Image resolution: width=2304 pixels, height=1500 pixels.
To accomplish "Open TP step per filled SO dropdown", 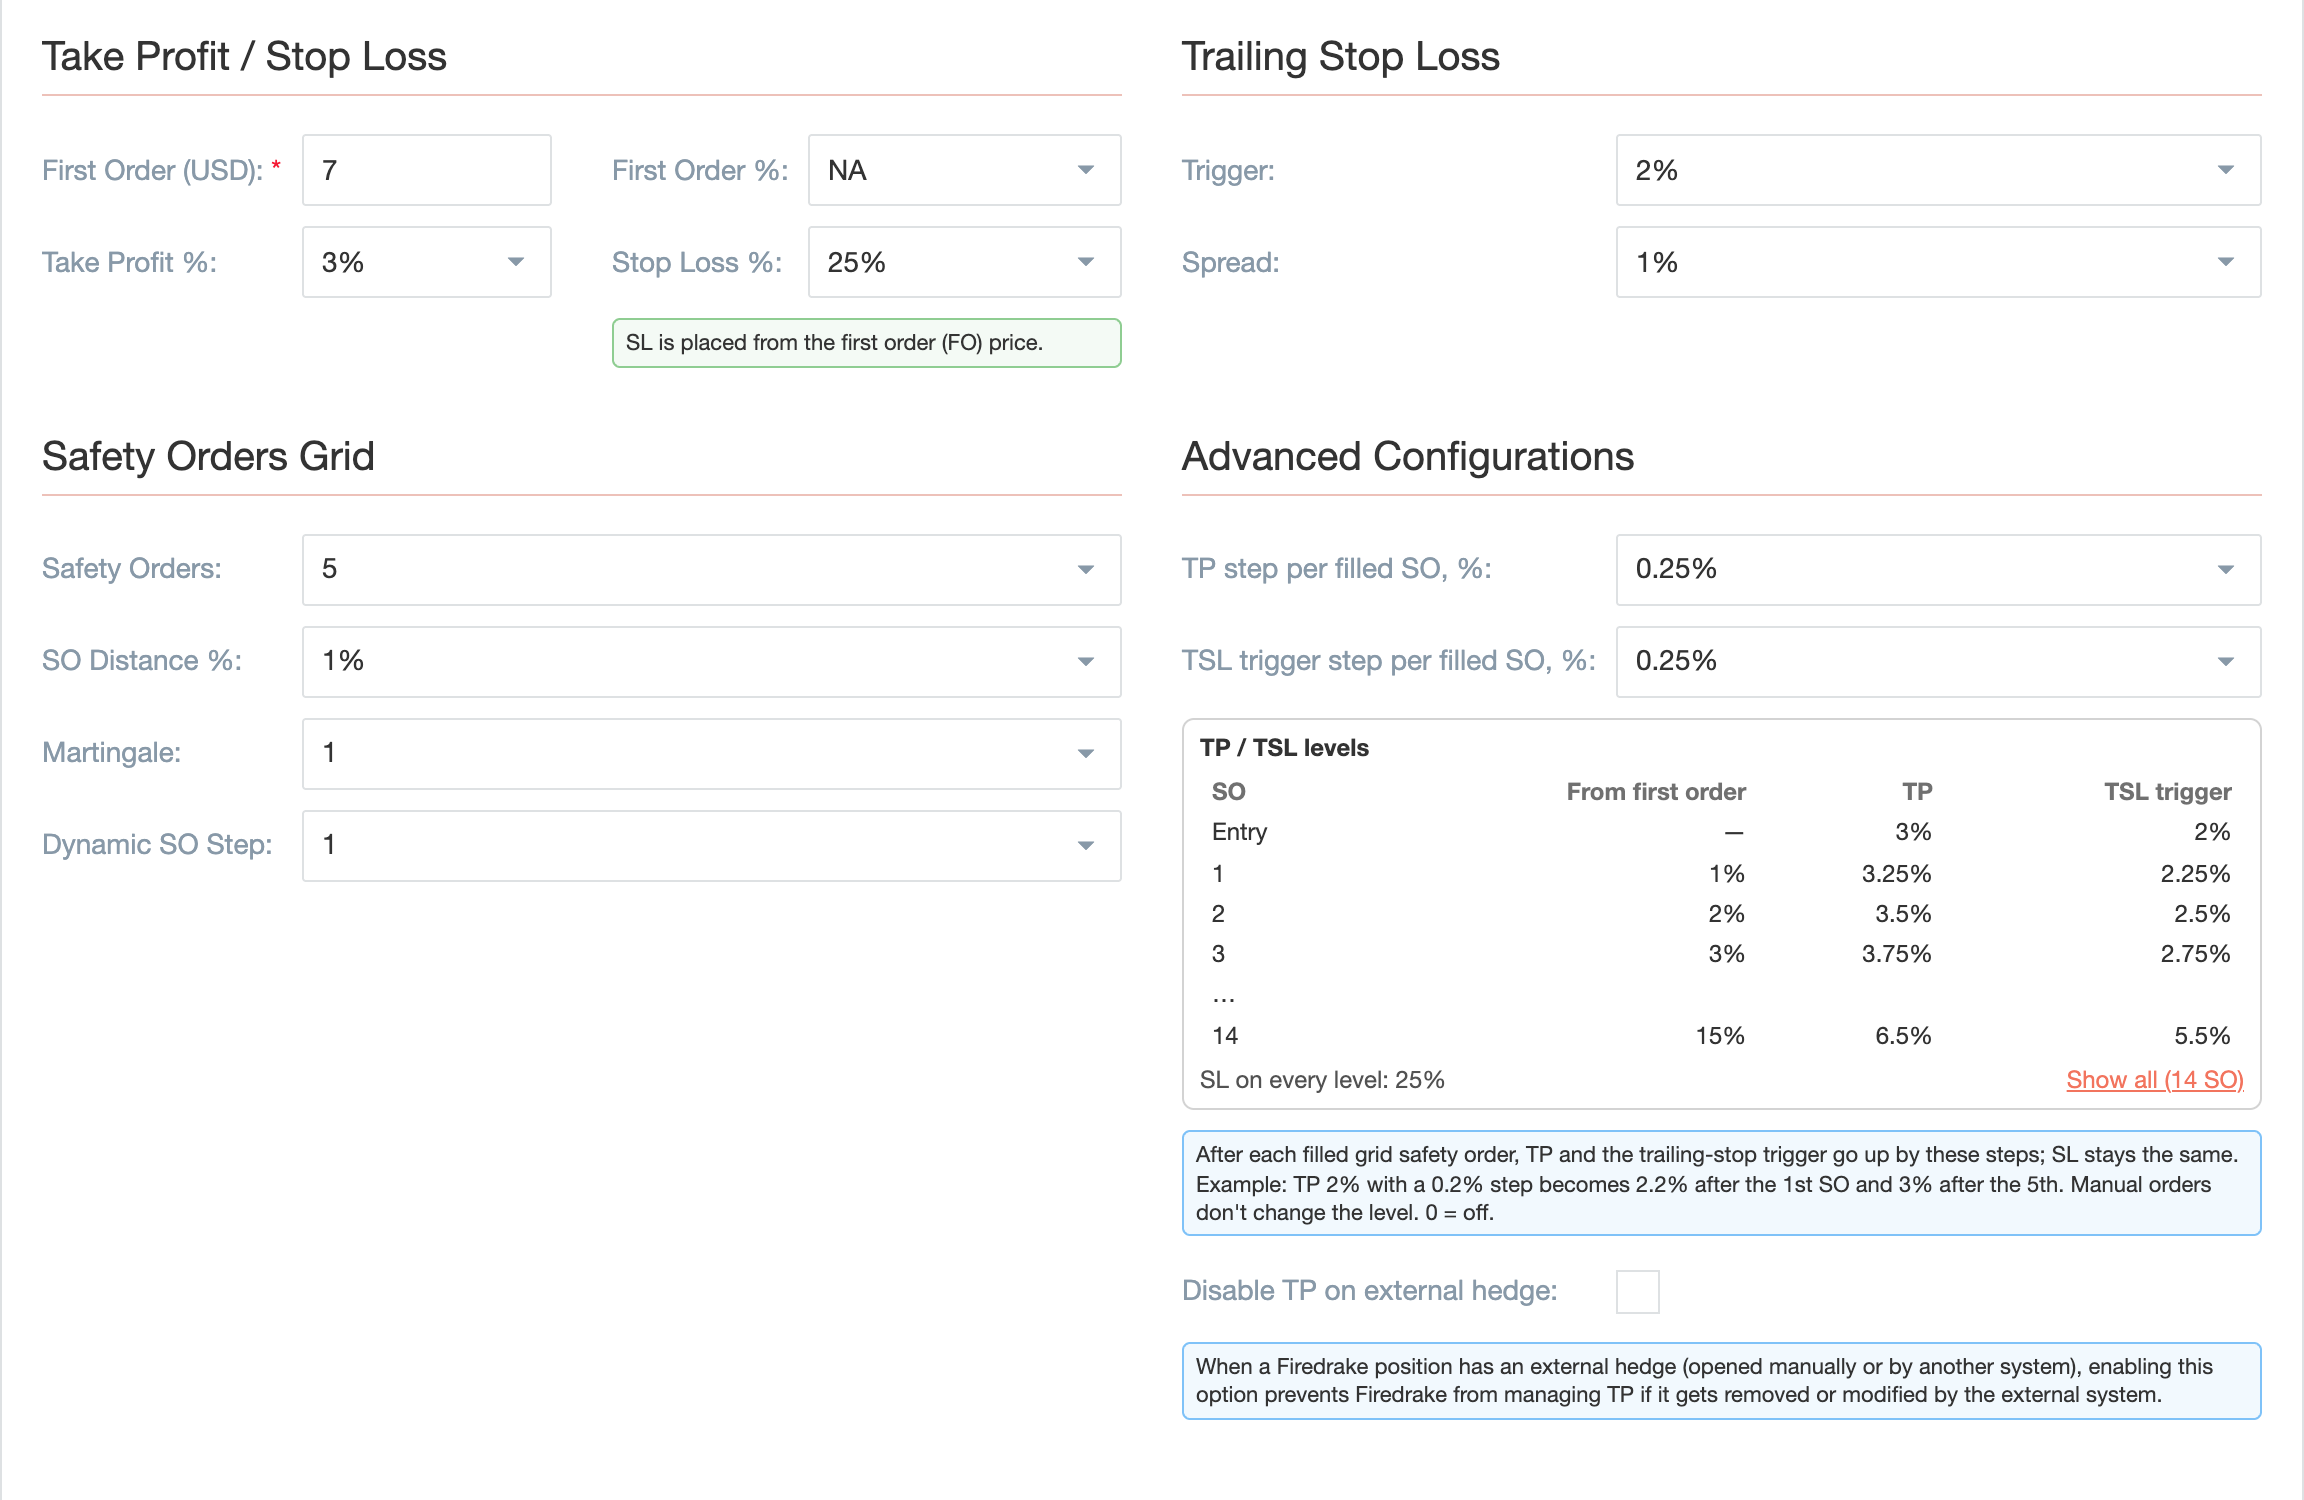I will pyautogui.click(x=1938, y=570).
